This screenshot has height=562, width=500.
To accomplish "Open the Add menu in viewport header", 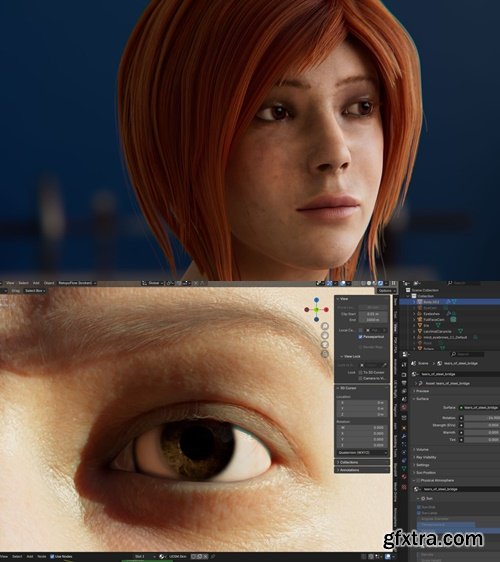I will click(36, 283).
